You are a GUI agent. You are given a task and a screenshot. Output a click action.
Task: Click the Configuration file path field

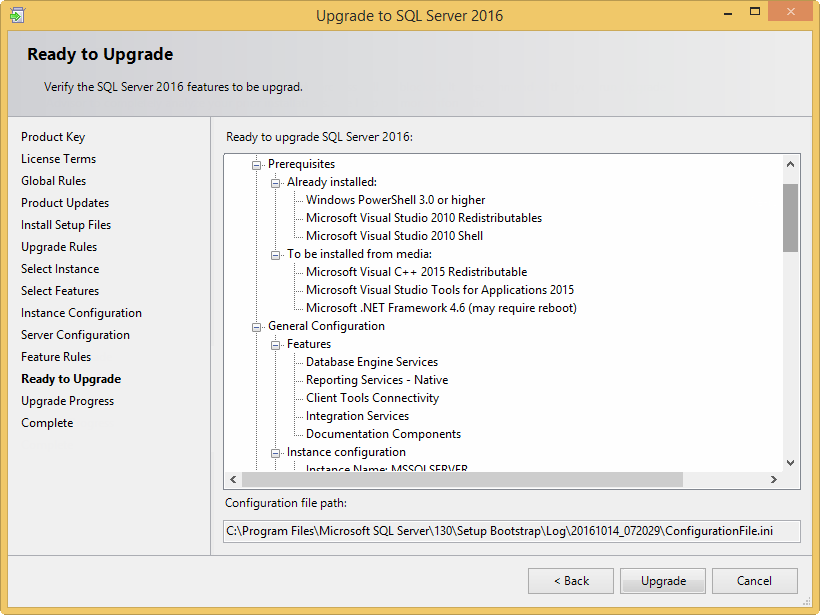coord(511,531)
